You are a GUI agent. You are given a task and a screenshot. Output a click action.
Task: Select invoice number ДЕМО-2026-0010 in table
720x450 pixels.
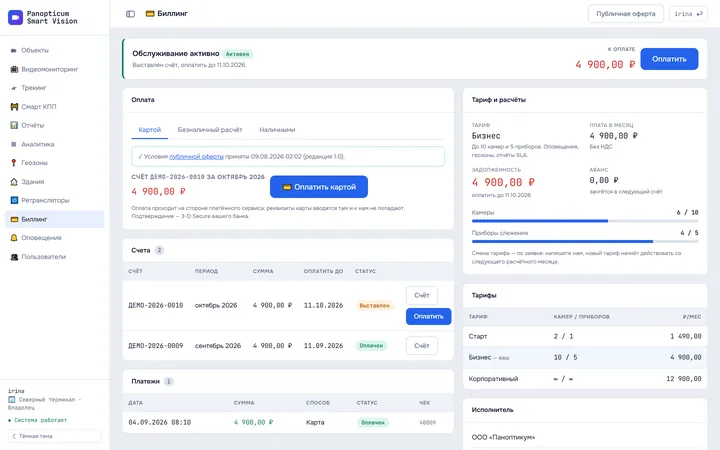pyautogui.click(x=156, y=305)
